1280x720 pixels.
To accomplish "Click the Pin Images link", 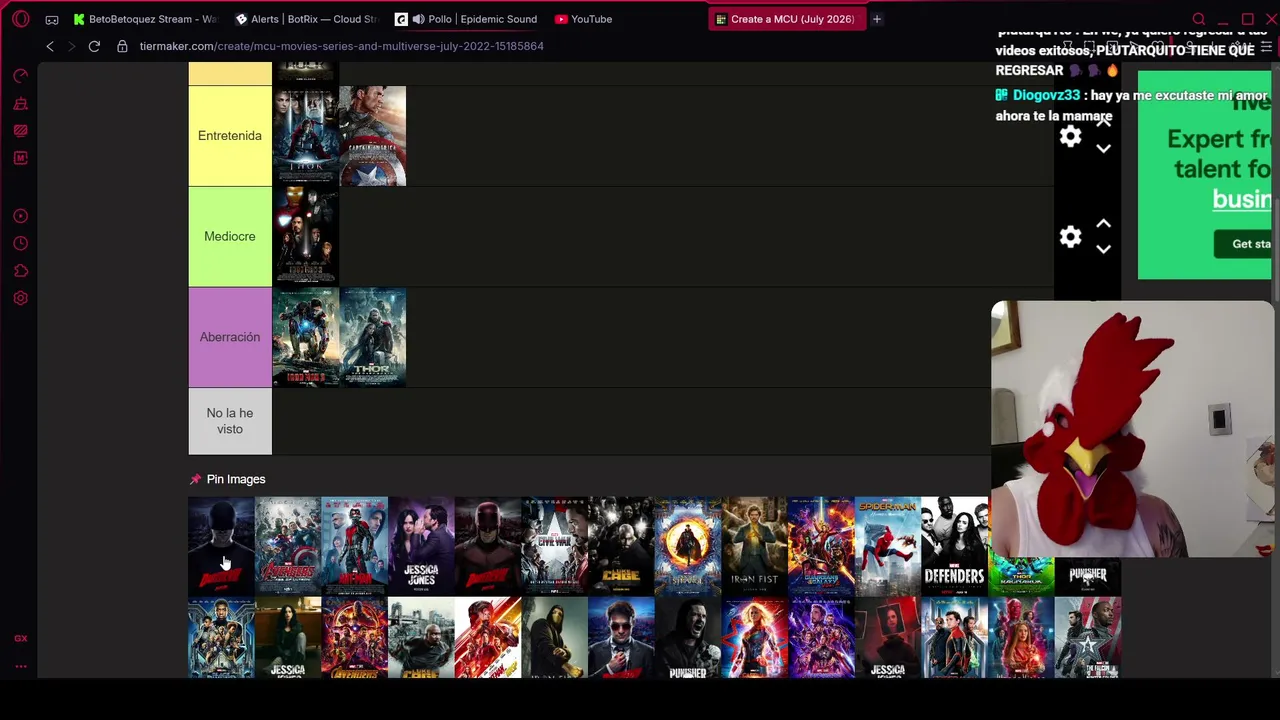I will [x=236, y=480].
